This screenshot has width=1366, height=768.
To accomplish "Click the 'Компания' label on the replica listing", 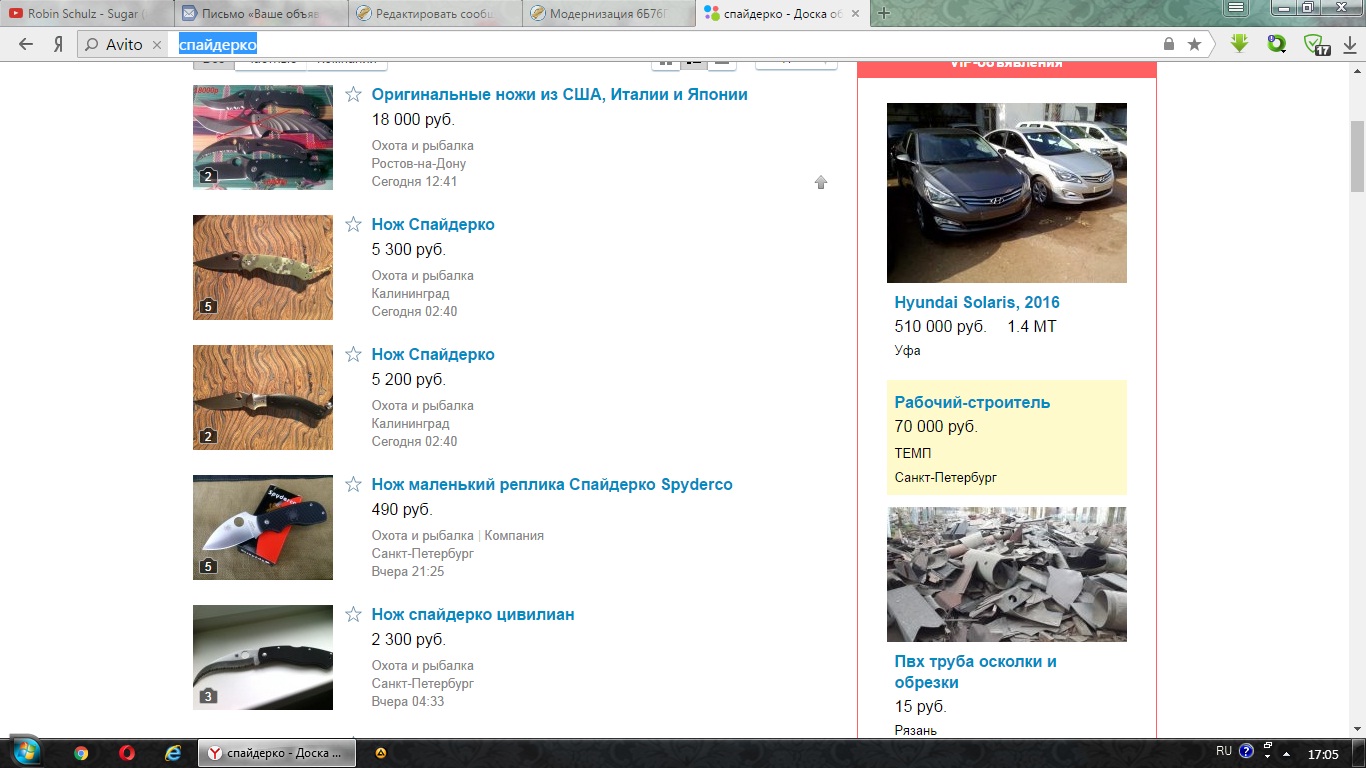I will [514, 536].
